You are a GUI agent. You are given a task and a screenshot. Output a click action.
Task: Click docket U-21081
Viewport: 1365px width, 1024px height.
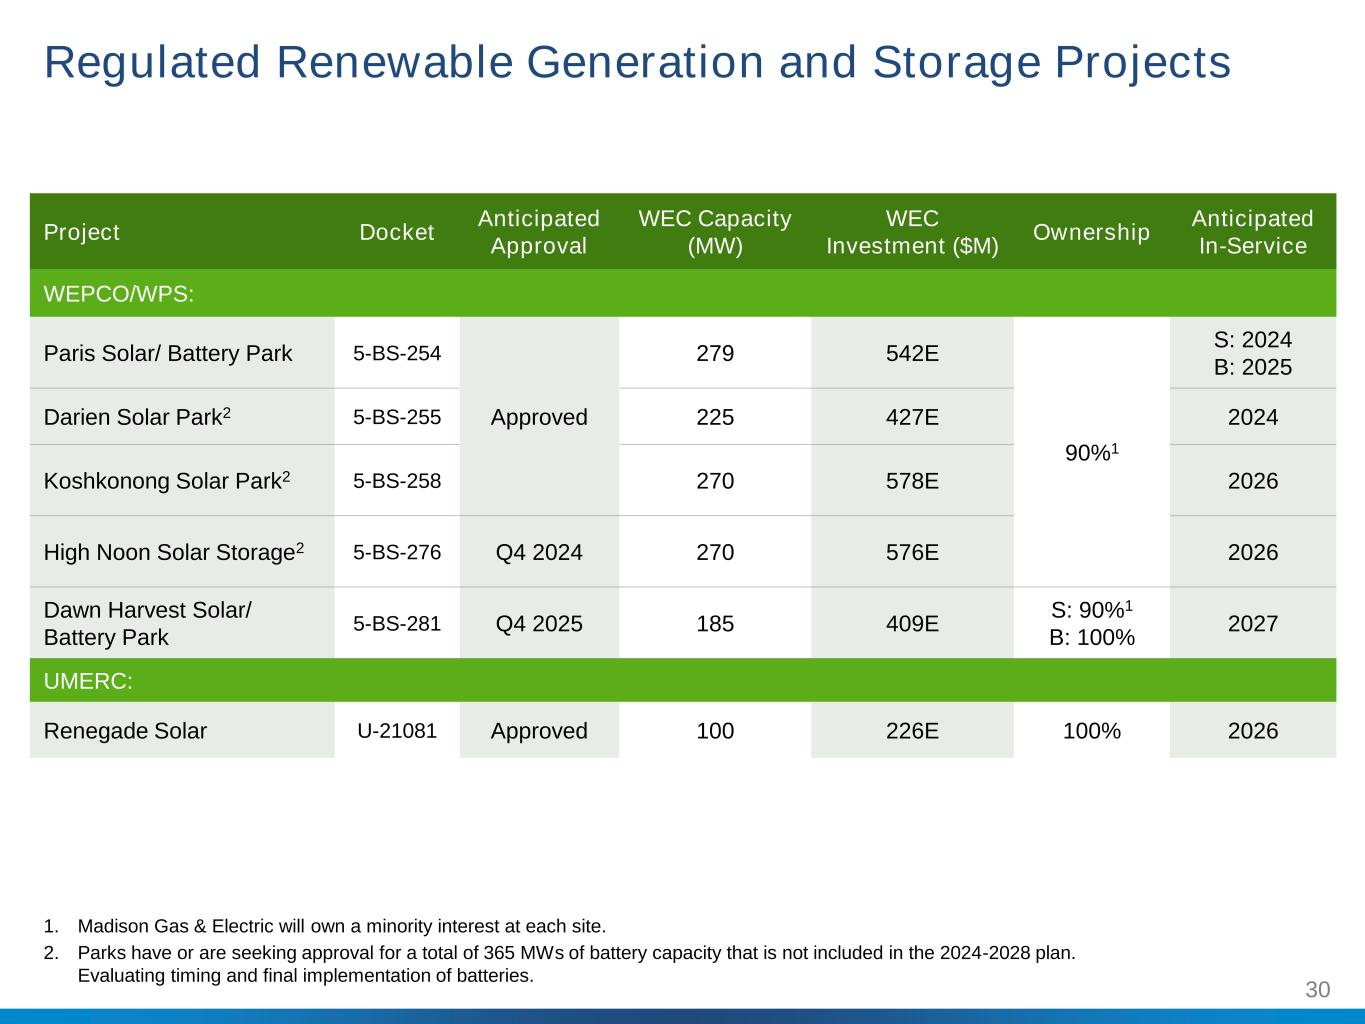pos(397,730)
